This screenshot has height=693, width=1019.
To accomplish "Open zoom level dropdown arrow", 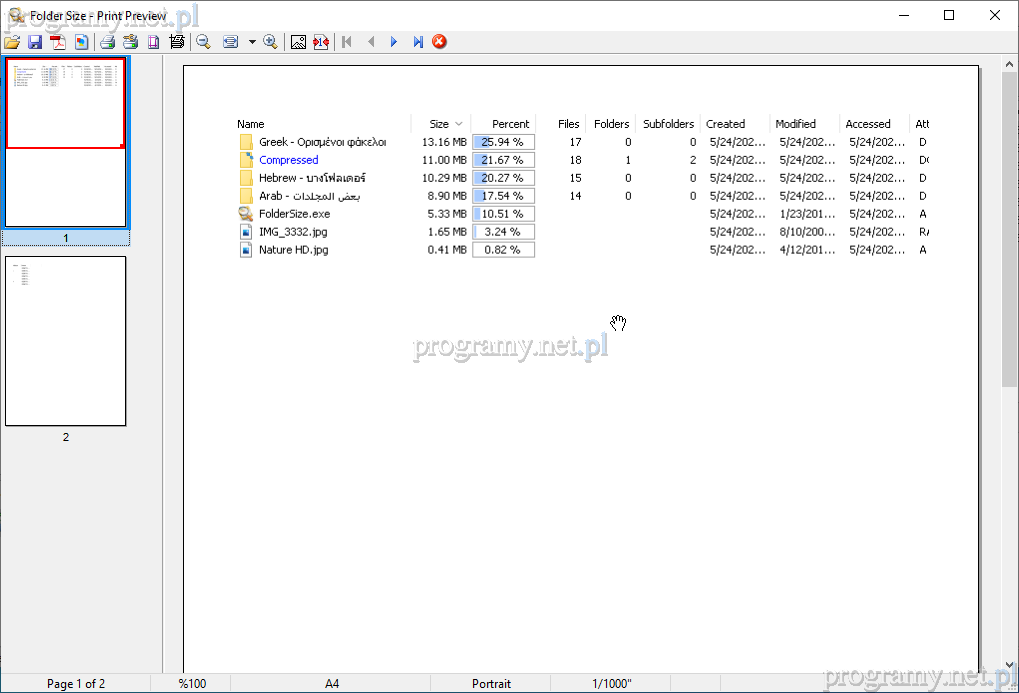I will (x=252, y=42).
